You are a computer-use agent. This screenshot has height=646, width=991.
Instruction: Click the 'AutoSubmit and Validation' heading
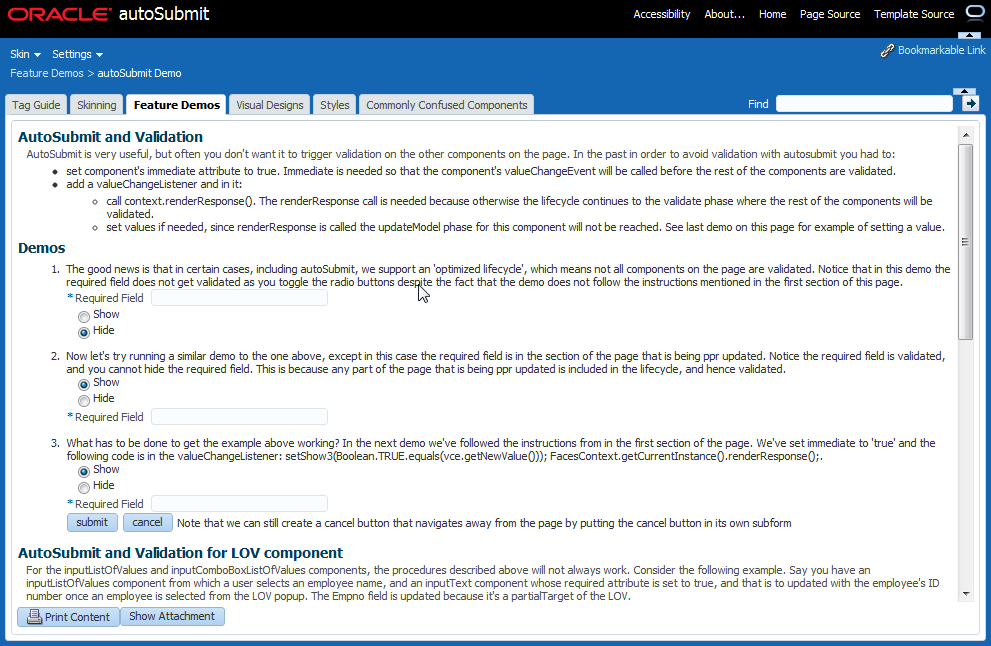[x=111, y=137]
